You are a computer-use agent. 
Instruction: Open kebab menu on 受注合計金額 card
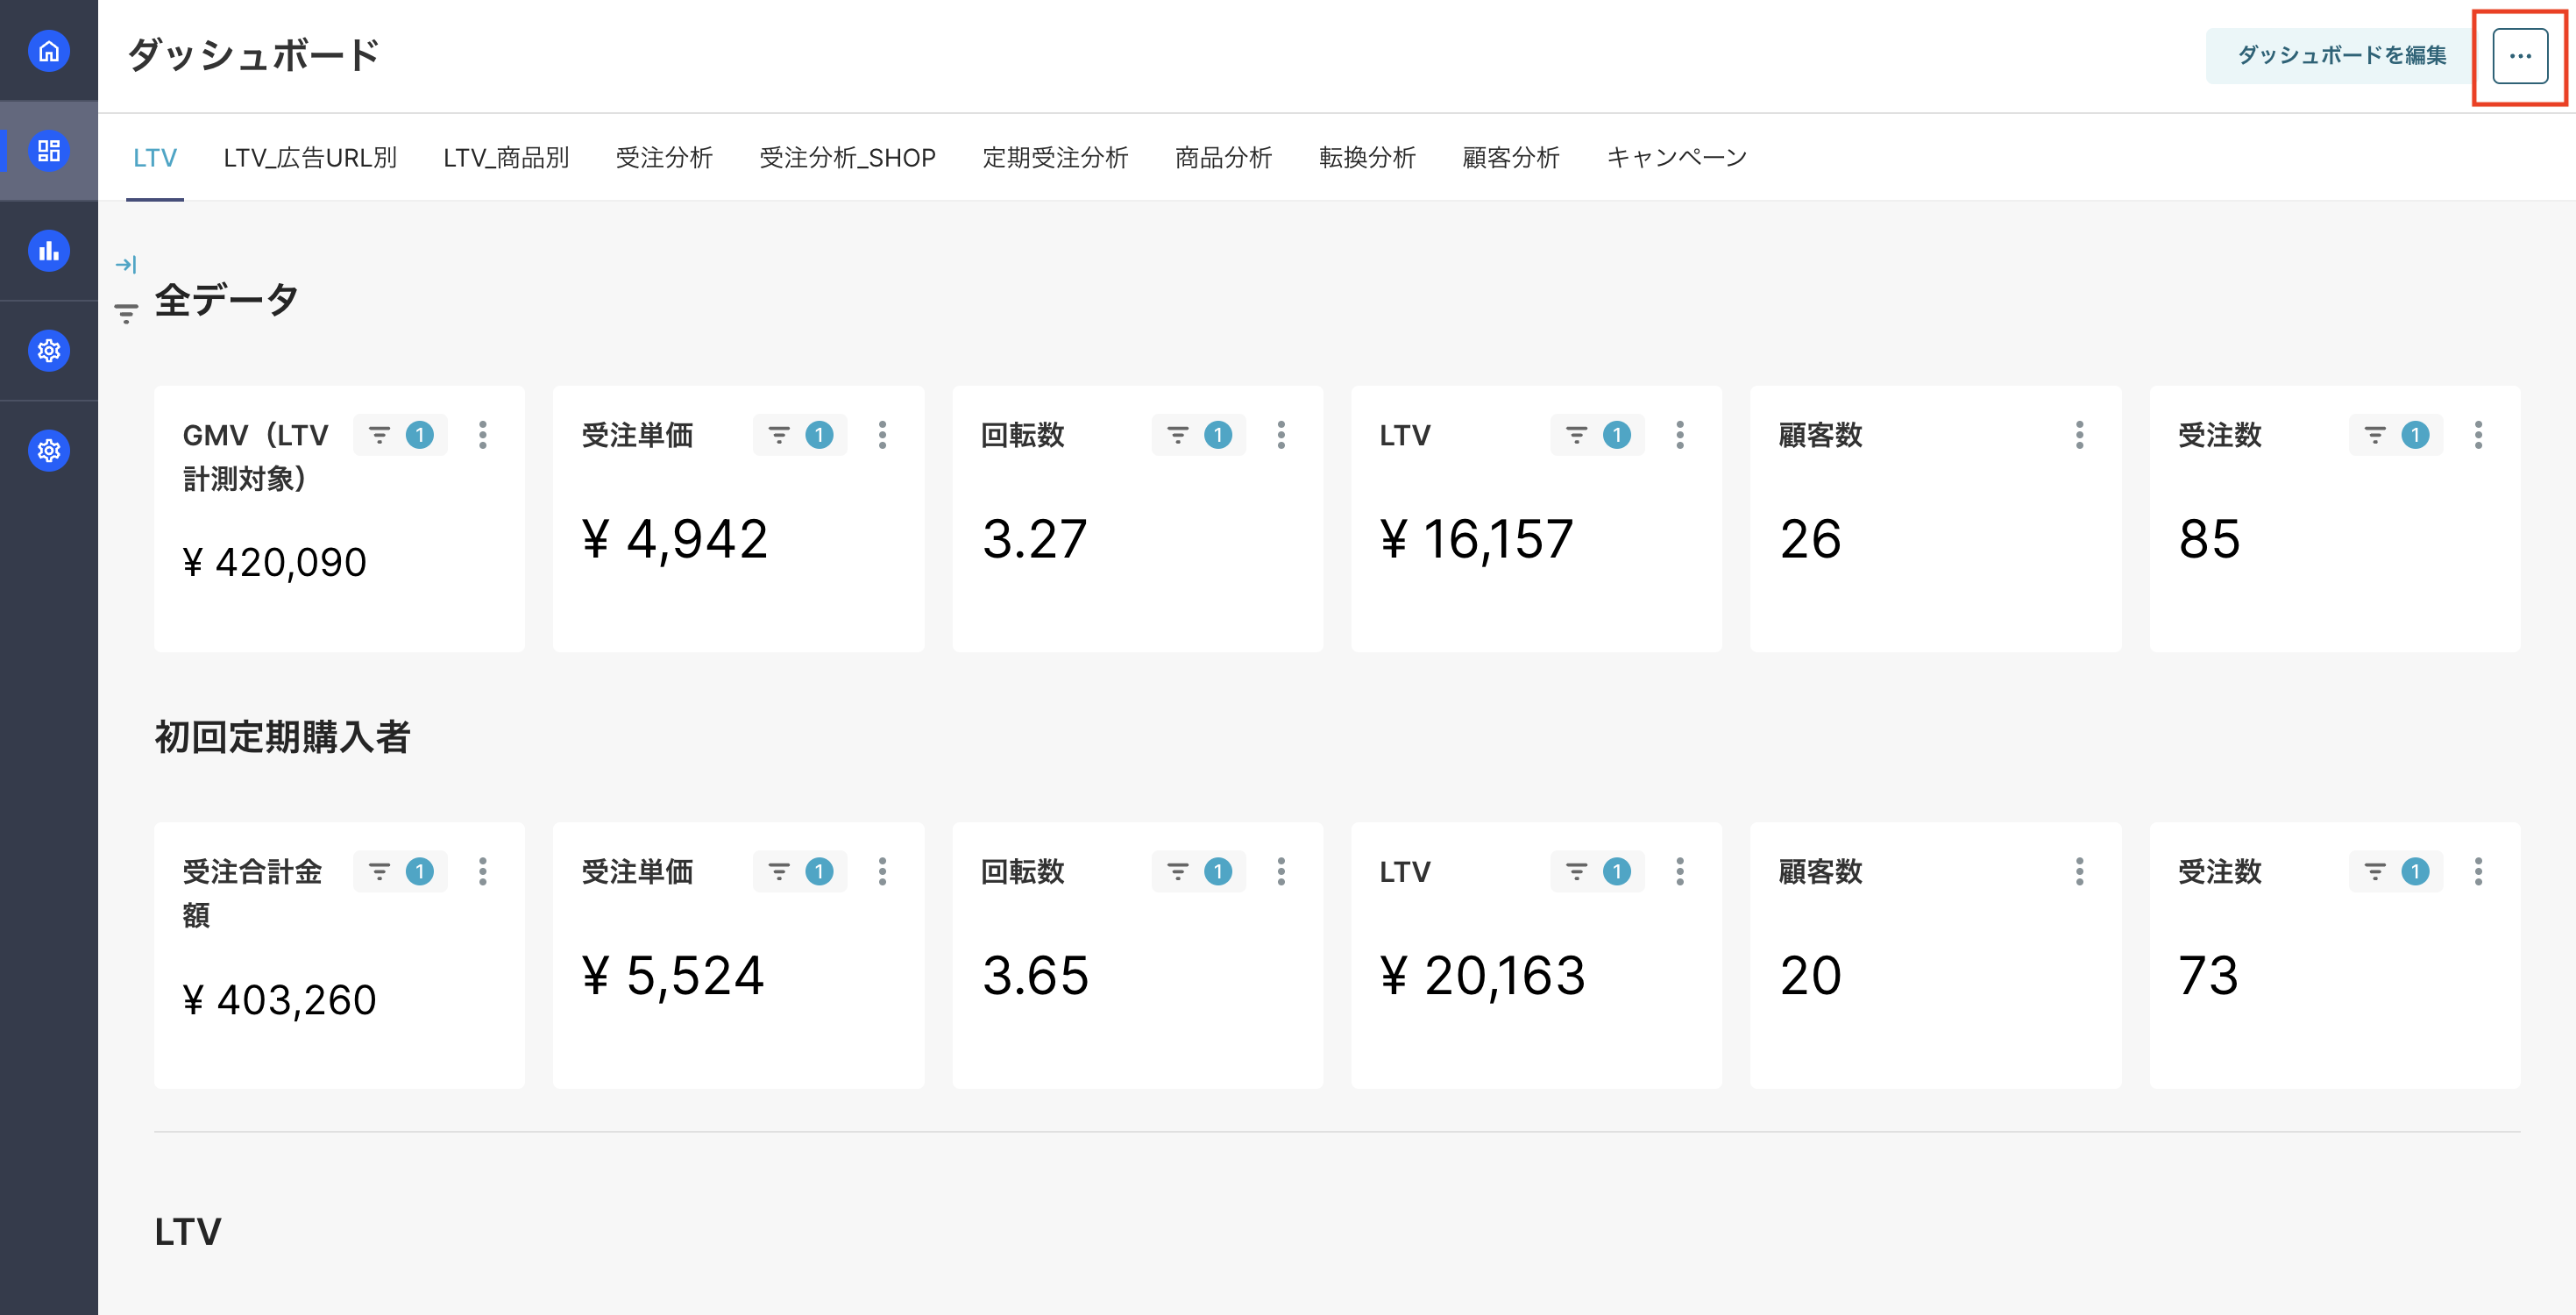(483, 872)
